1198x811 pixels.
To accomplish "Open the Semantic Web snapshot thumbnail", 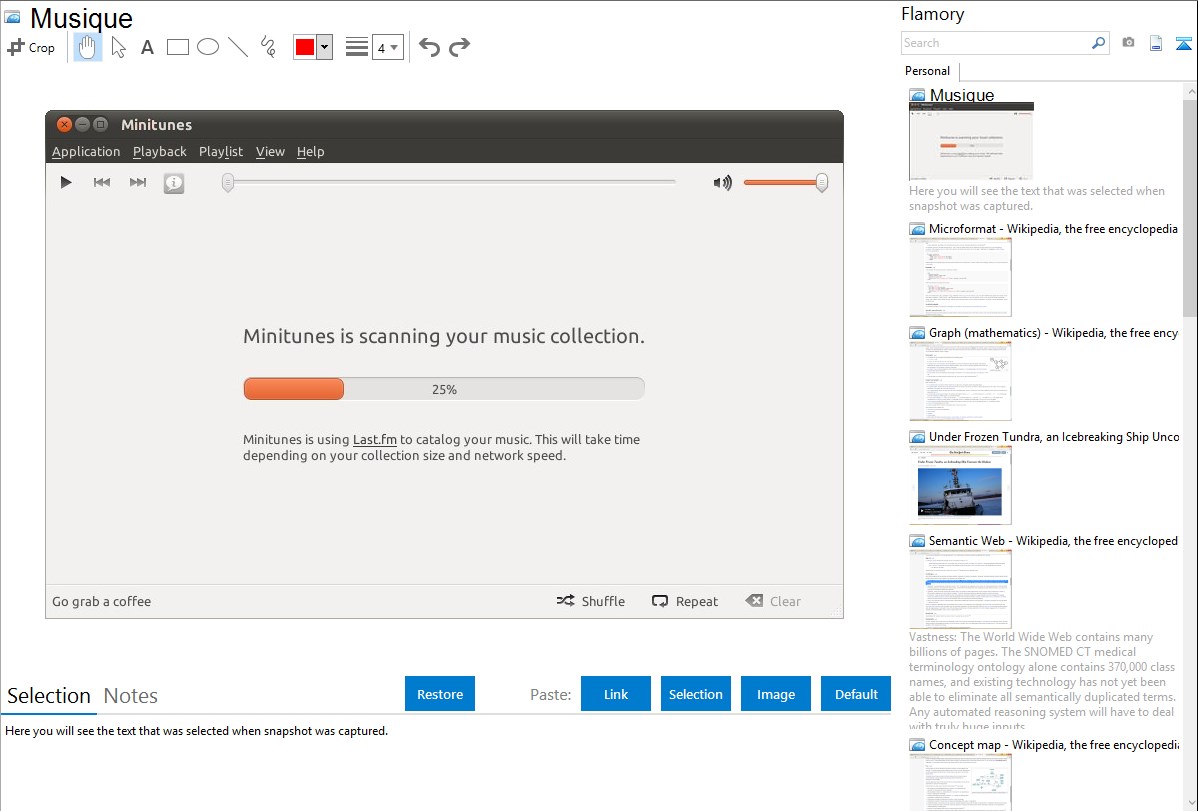I will pos(960,589).
